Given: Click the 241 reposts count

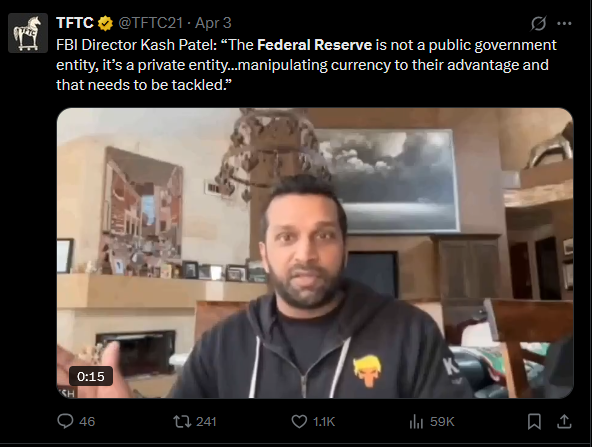Looking at the screenshot, I should tap(206, 421).
